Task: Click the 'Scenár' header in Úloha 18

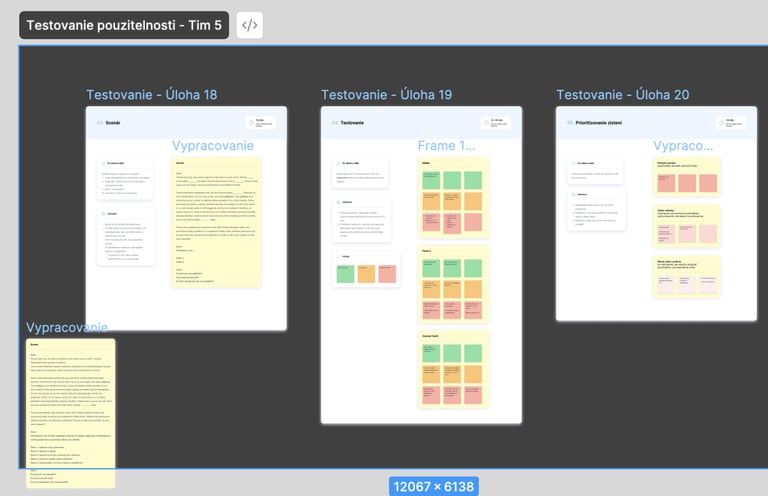Action: click(x=113, y=123)
